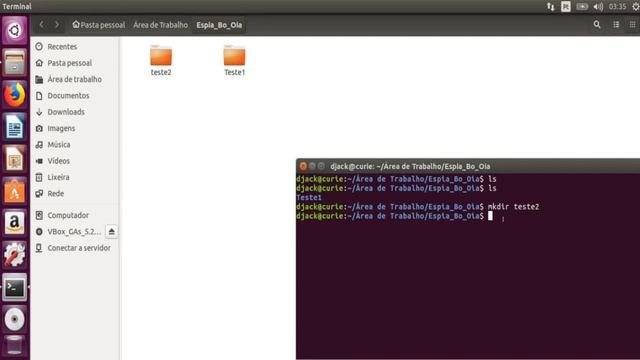Viewport: 640px width, 360px height.
Task: Click the terminal prompt cursor
Action: (x=490, y=216)
